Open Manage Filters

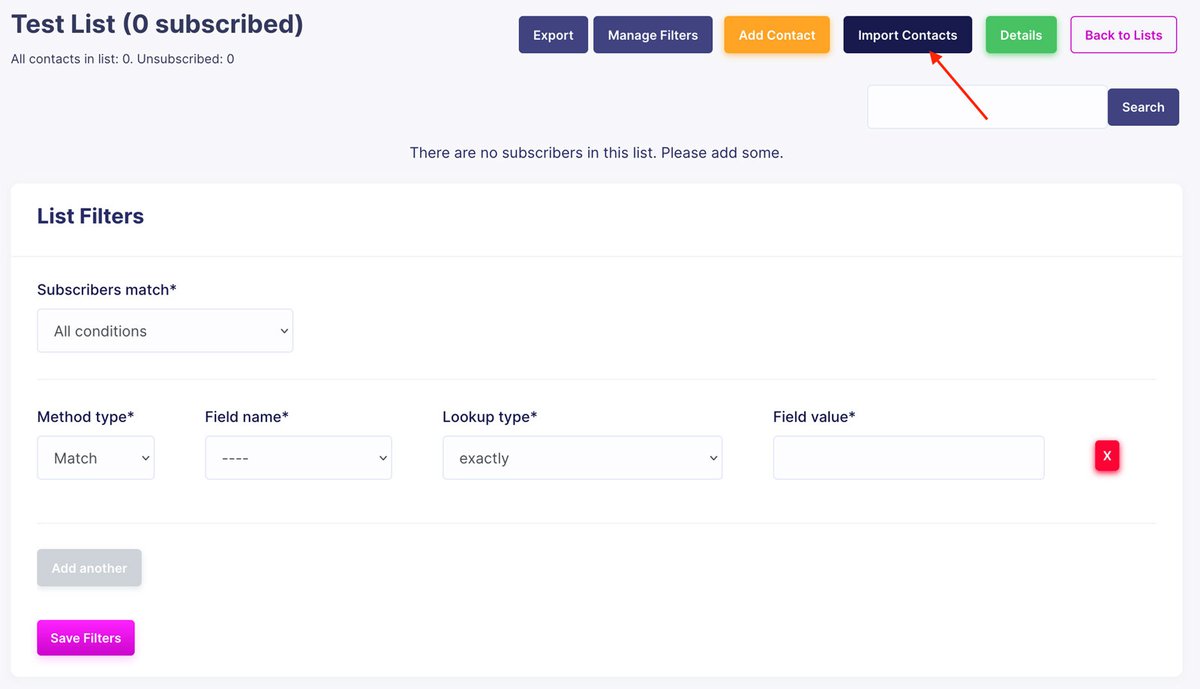[x=653, y=35]
